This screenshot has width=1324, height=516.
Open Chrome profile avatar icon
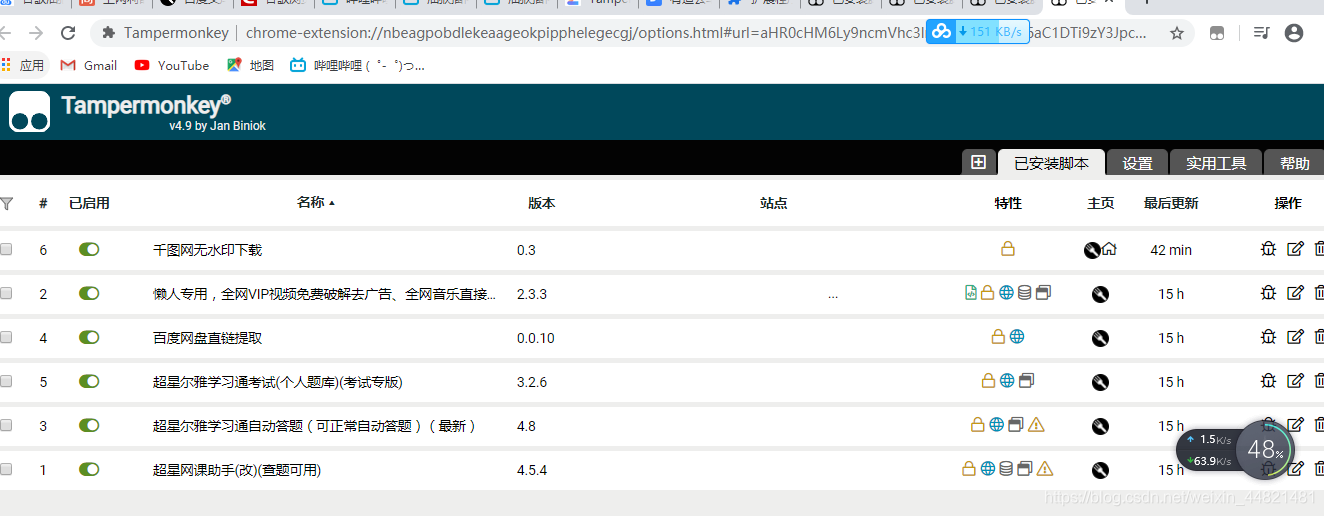pyautogui.click(x=1294, y=33)
